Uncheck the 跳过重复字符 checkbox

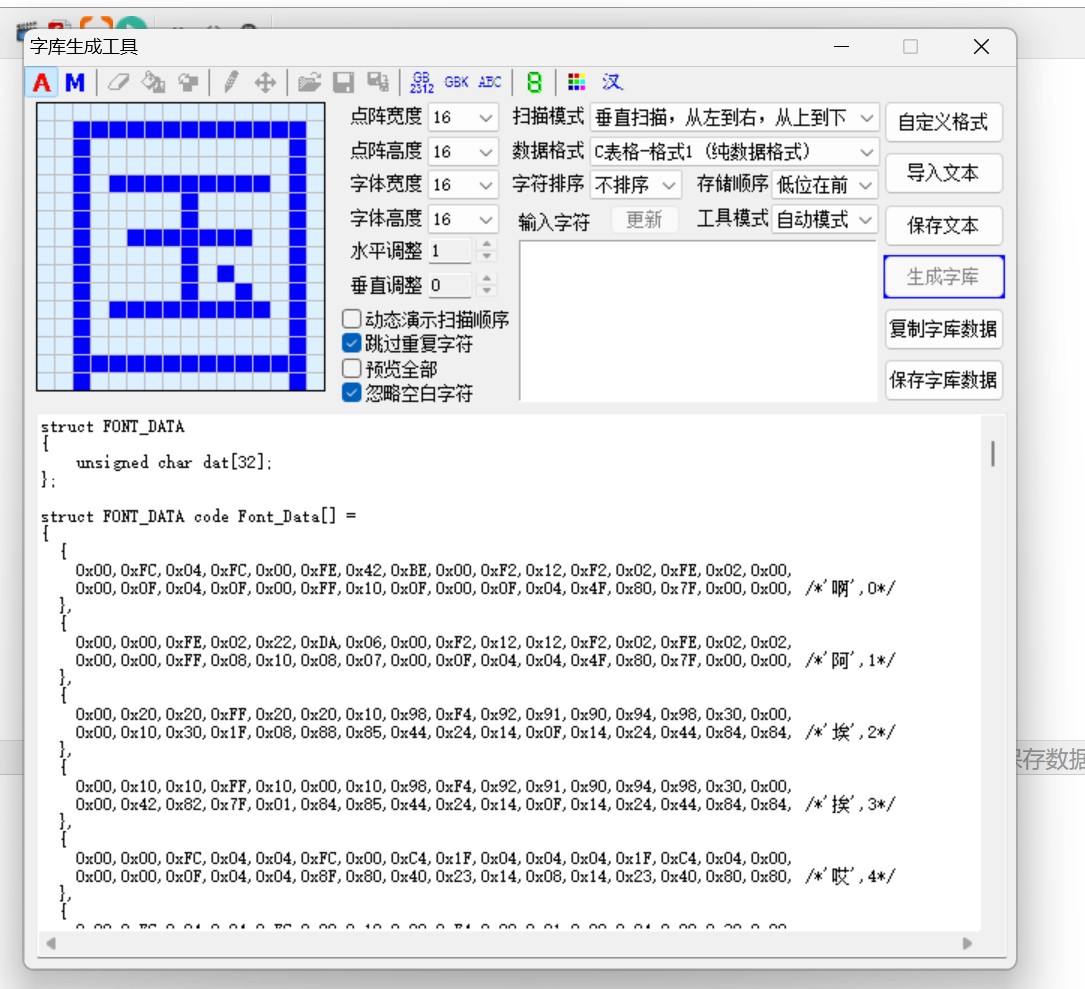pos(352,344)
